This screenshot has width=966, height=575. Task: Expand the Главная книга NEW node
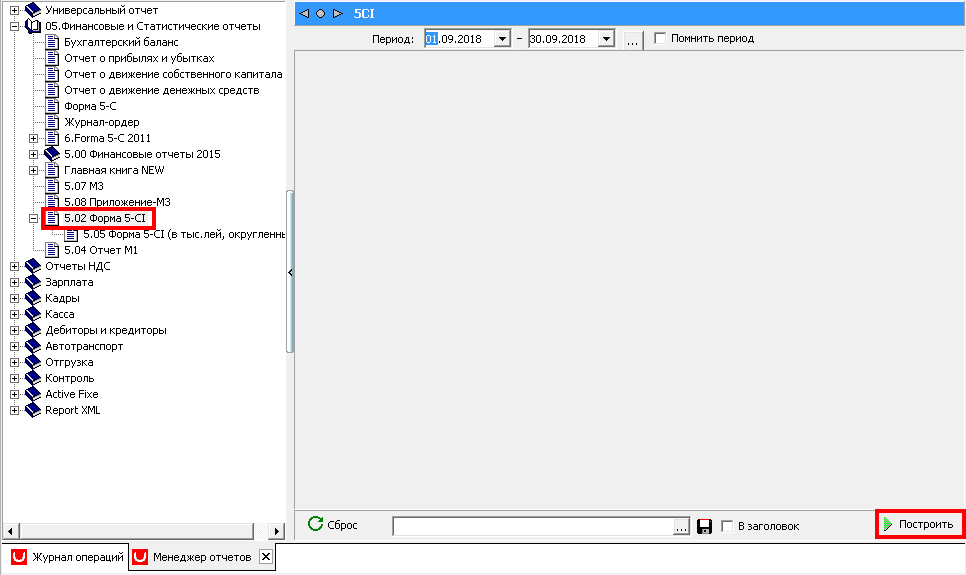[x=34, y=170]
